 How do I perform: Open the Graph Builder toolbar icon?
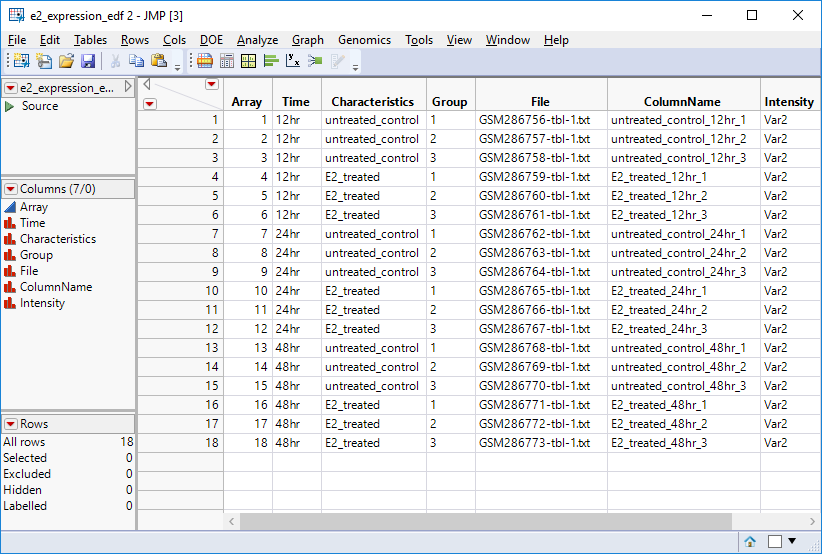[x=249, y=61]
